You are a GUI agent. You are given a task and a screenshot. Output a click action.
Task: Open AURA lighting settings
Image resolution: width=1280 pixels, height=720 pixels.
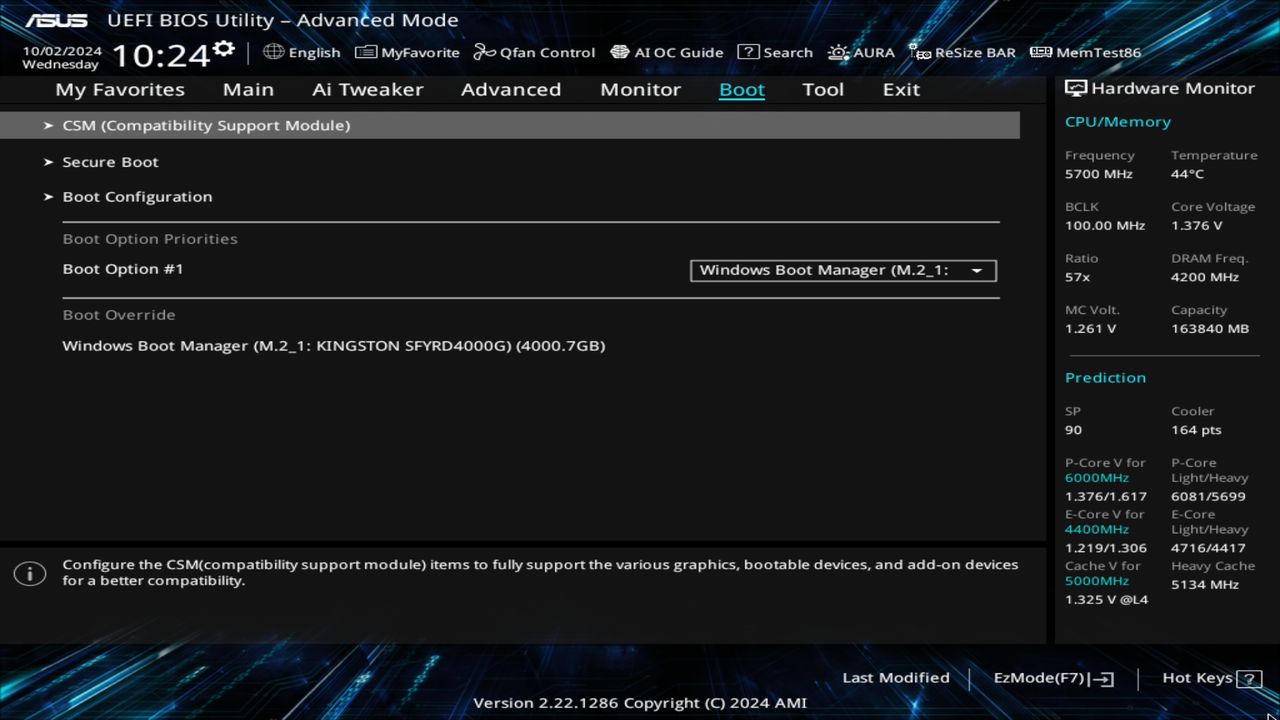[x=861, y=52]
